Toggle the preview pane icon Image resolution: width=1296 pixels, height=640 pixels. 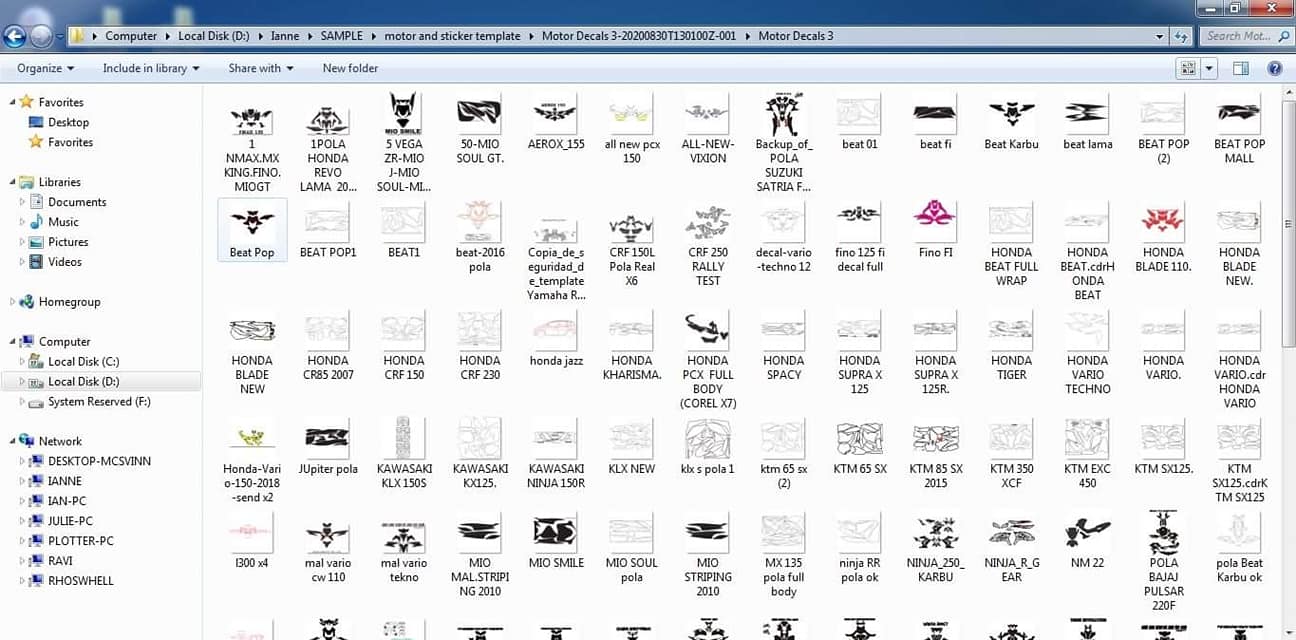click(x=1241, y=68)
